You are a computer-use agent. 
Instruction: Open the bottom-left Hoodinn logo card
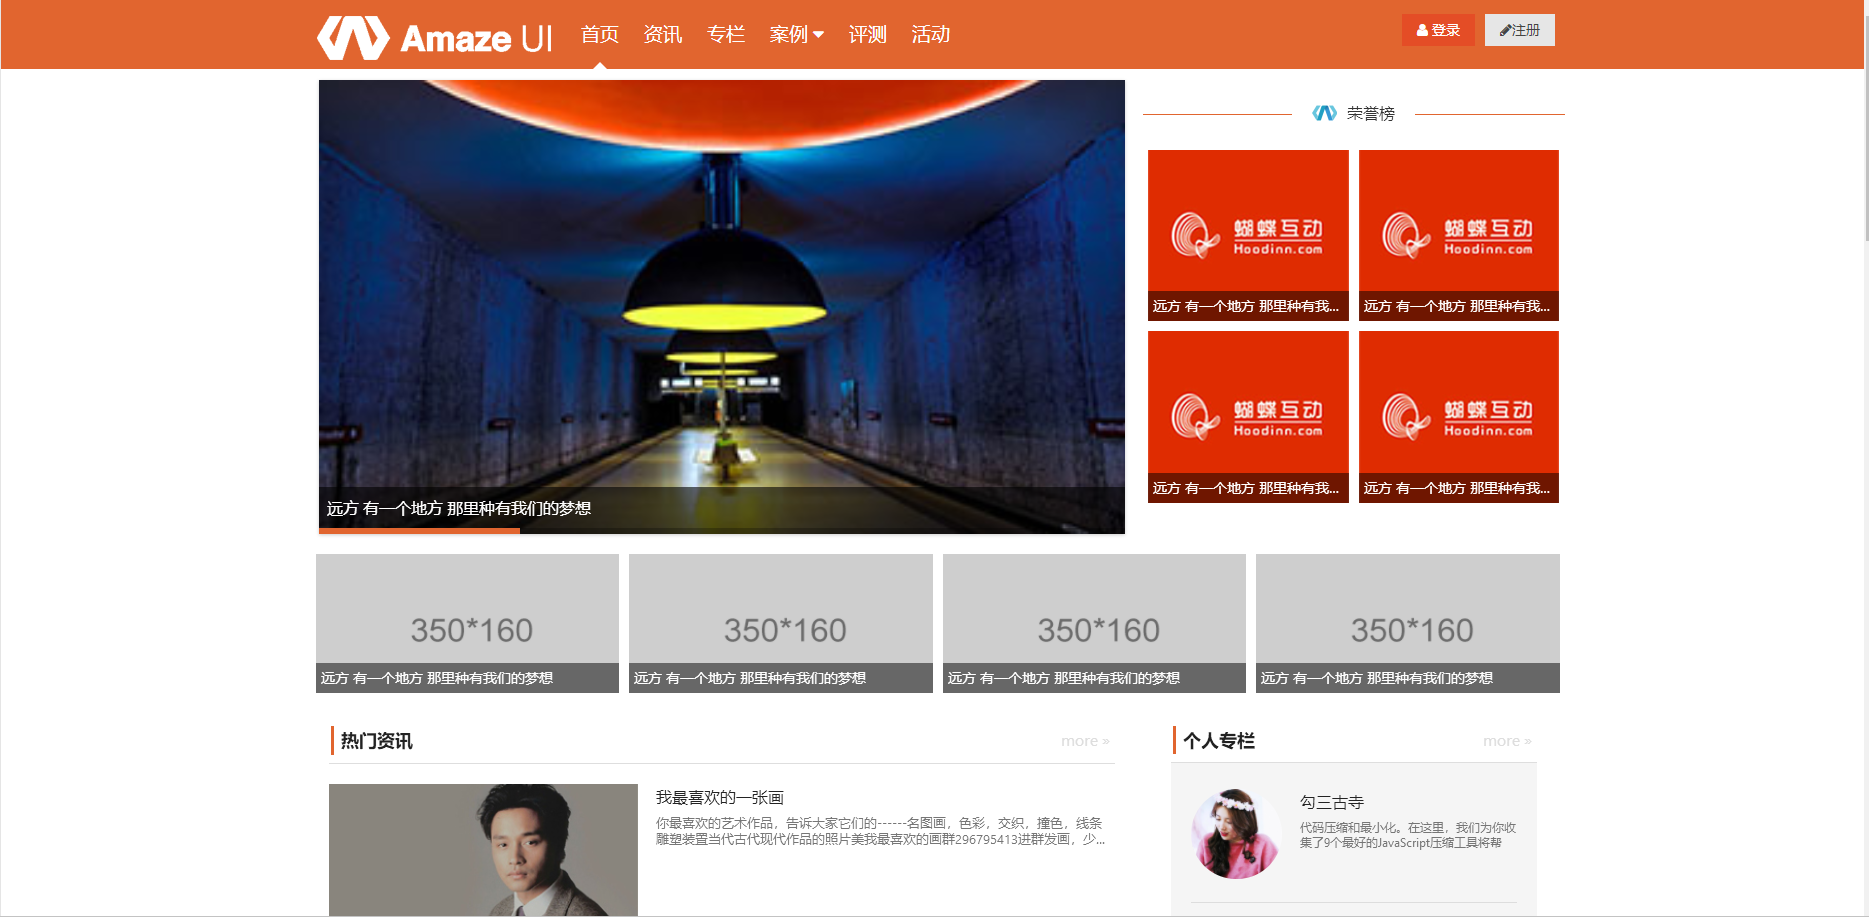(x=1247, y=415)
